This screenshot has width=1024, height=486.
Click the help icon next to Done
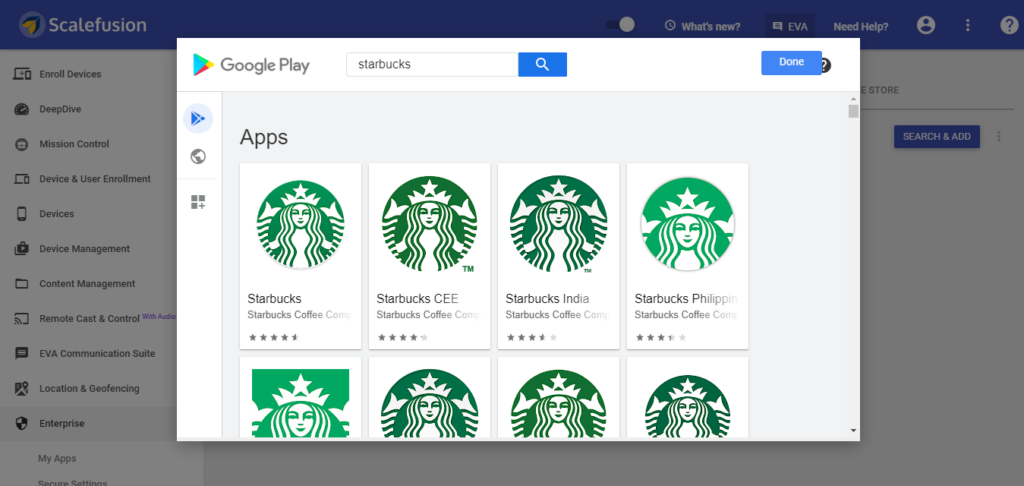[x=825, y=65]
